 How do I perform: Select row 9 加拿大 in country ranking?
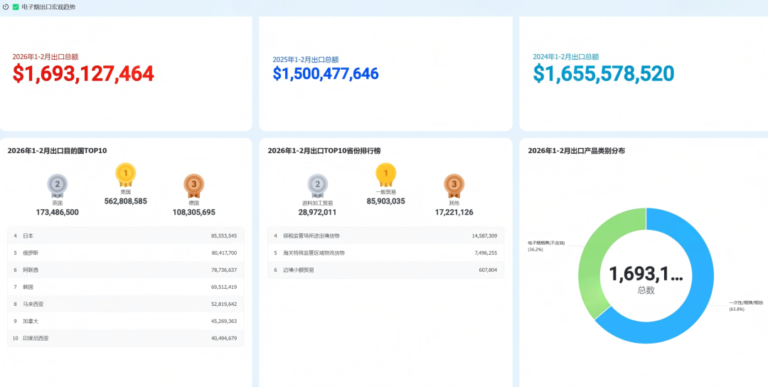(125, 321)
